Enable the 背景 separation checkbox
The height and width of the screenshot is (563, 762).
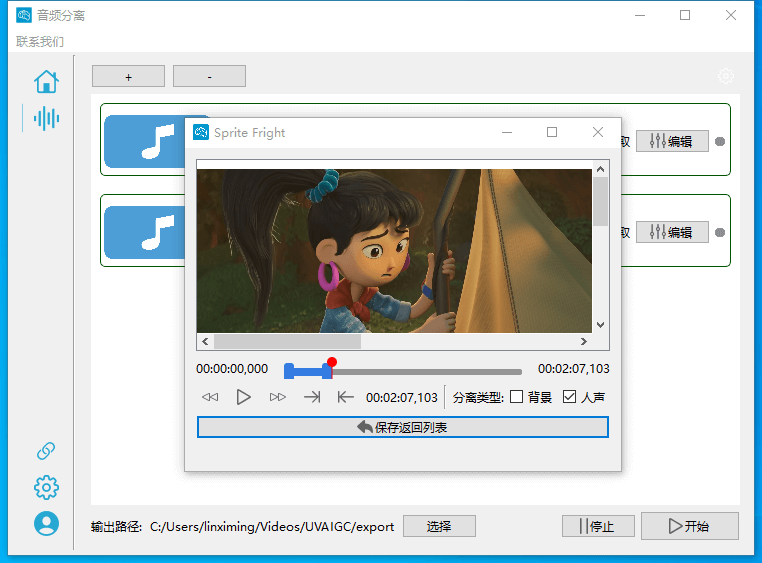[517, 397]
